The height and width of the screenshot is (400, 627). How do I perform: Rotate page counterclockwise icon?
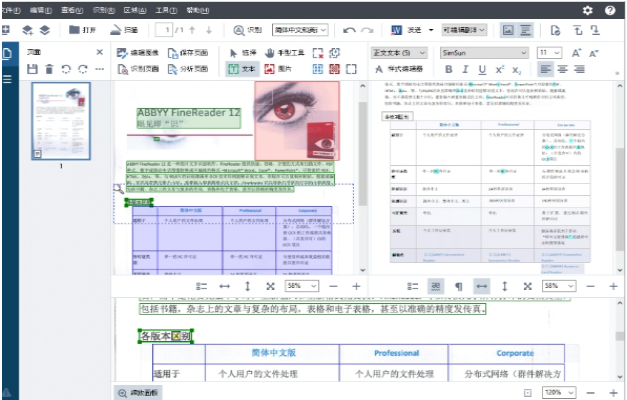[66, 69]
